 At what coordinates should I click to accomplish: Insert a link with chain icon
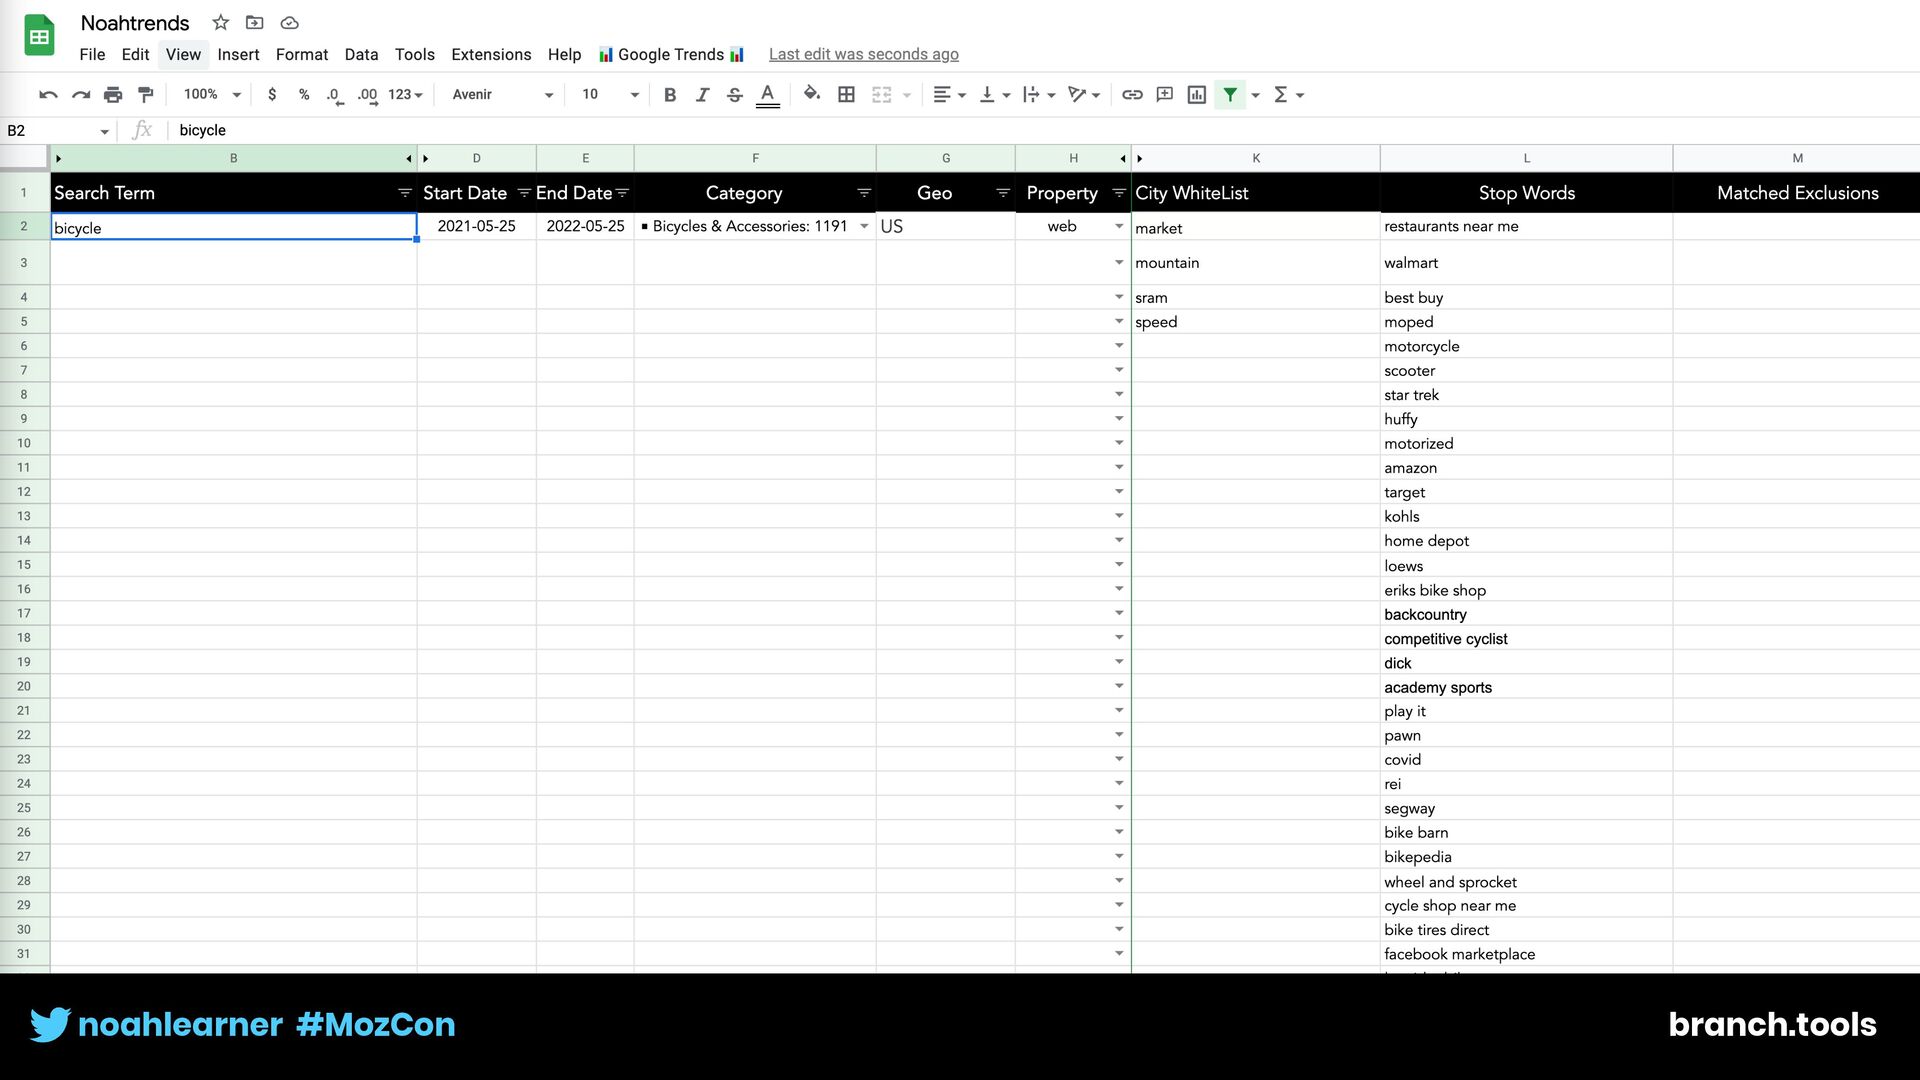(x=1132, y=95)
